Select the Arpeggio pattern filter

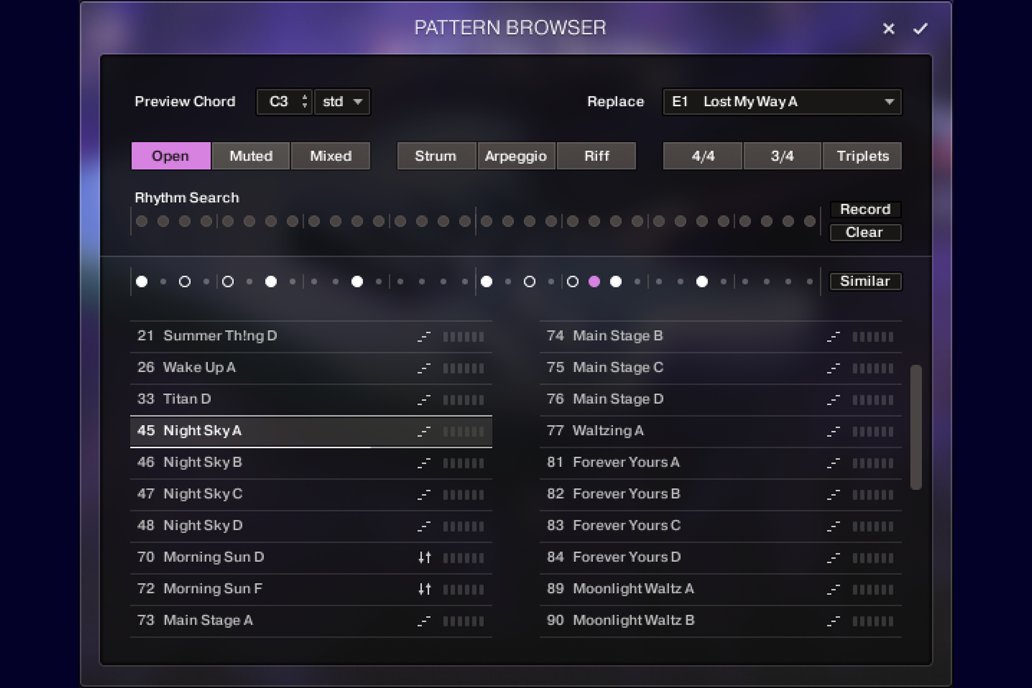[x=515, y=156]
